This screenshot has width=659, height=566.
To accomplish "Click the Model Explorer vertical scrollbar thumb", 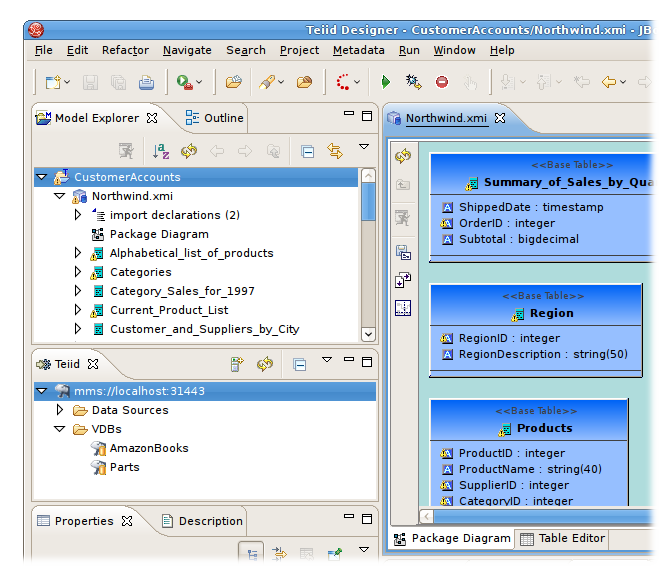I will tap(368, 201).
